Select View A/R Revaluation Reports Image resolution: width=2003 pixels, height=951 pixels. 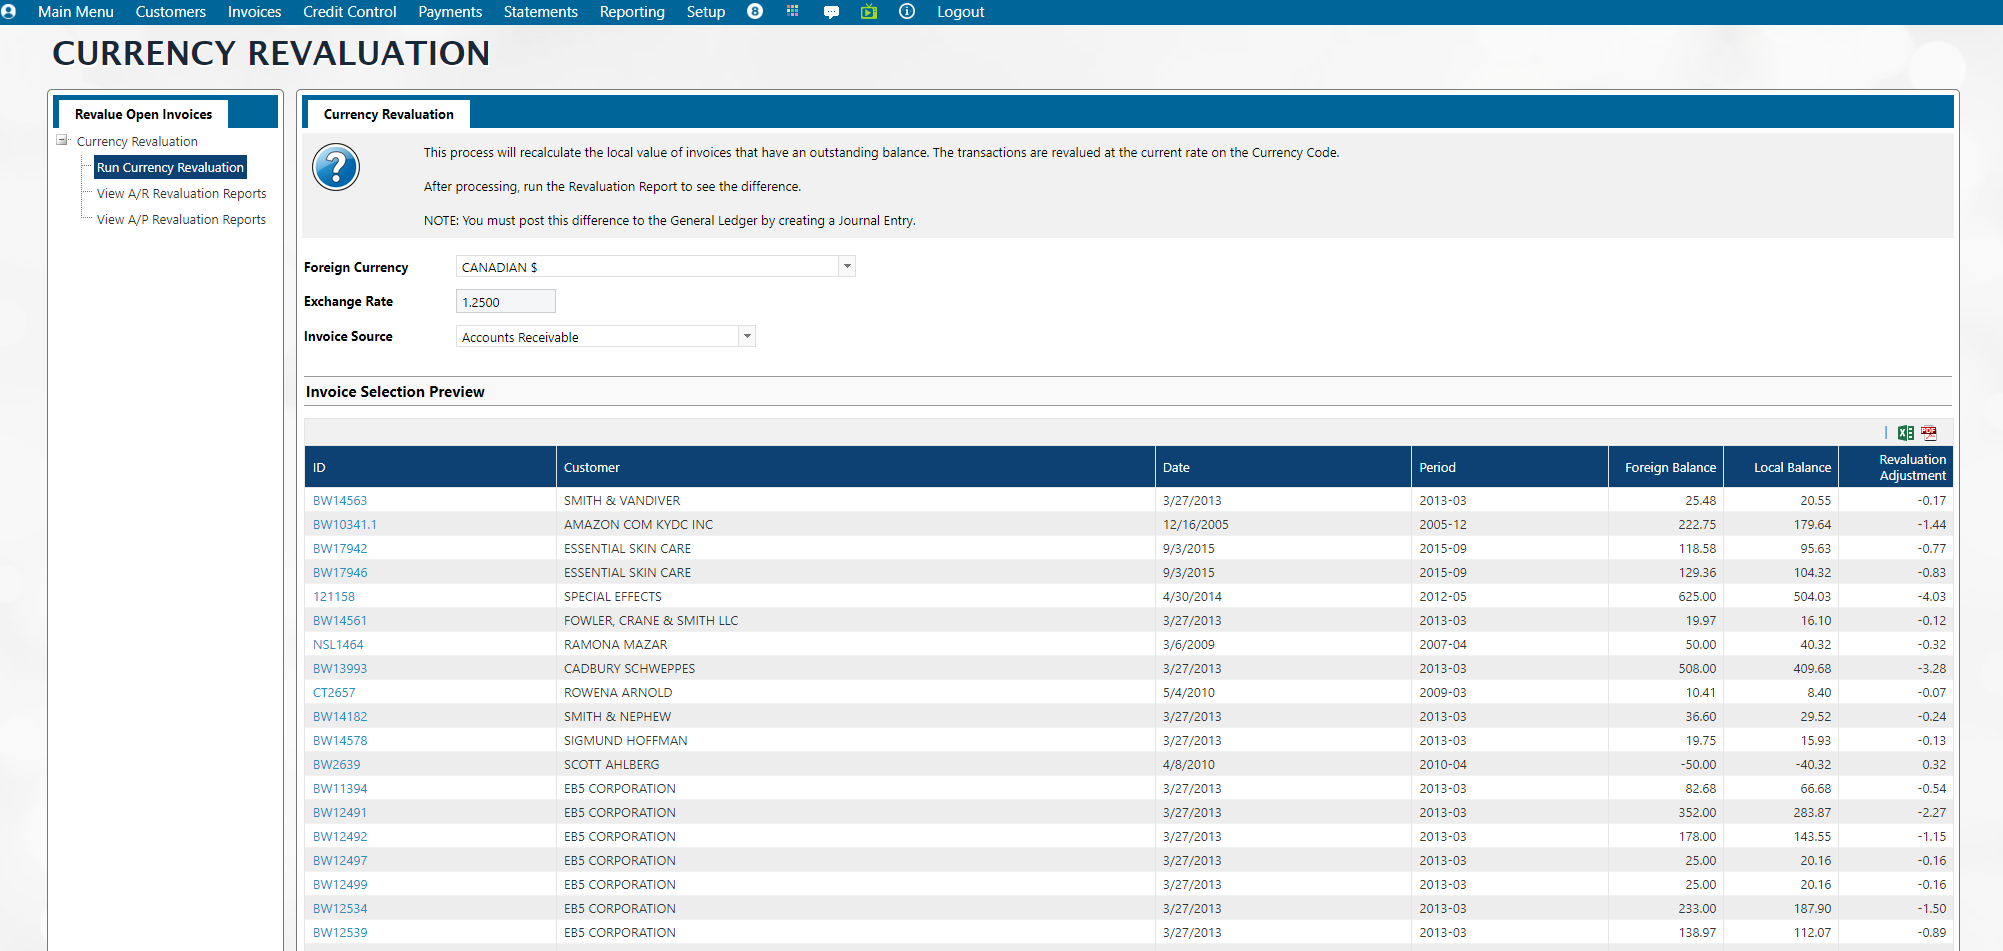tap(181, 194)
